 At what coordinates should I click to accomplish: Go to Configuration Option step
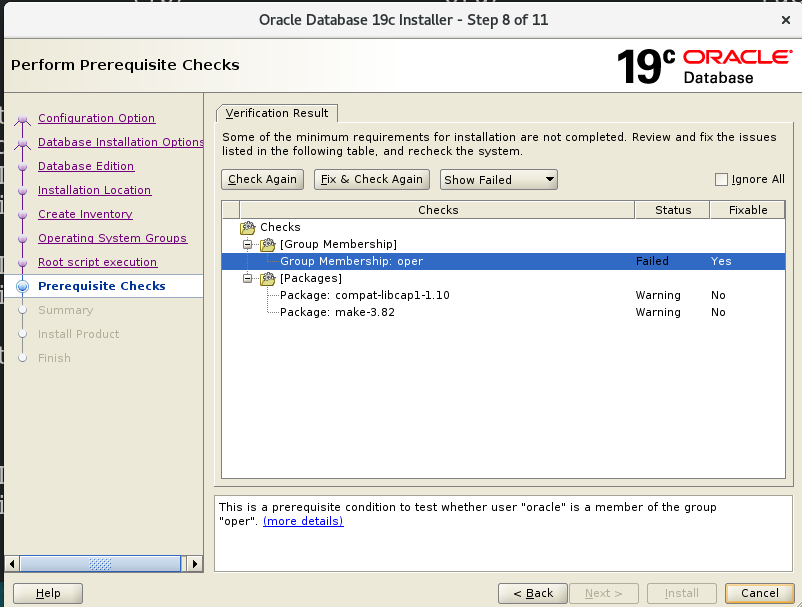coord(97,118)
